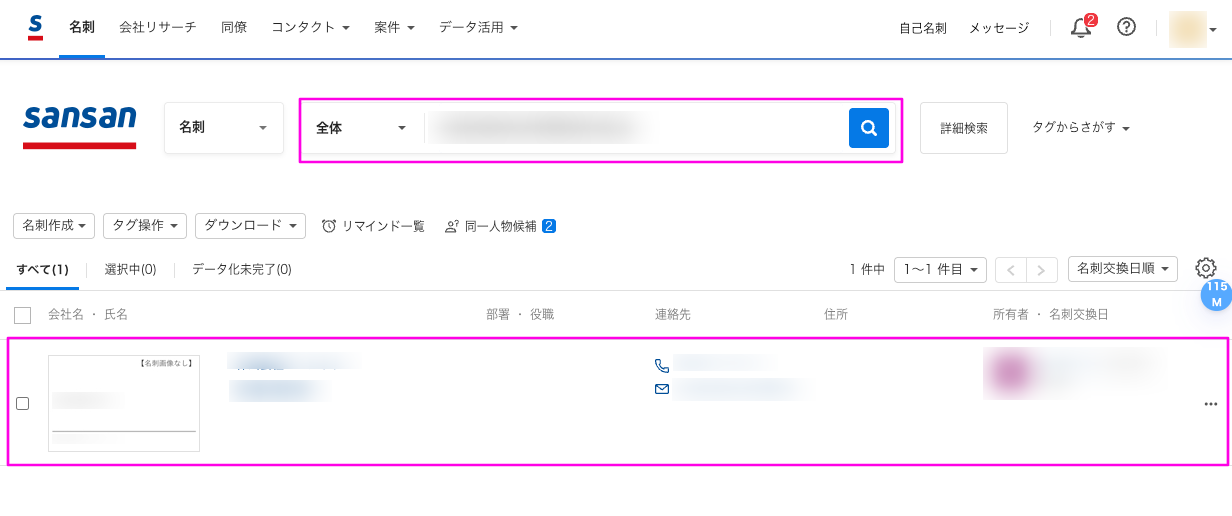The image size is (1232, 516).
Task: Click the three-dot more options icon
Action: click(1210, 404)
